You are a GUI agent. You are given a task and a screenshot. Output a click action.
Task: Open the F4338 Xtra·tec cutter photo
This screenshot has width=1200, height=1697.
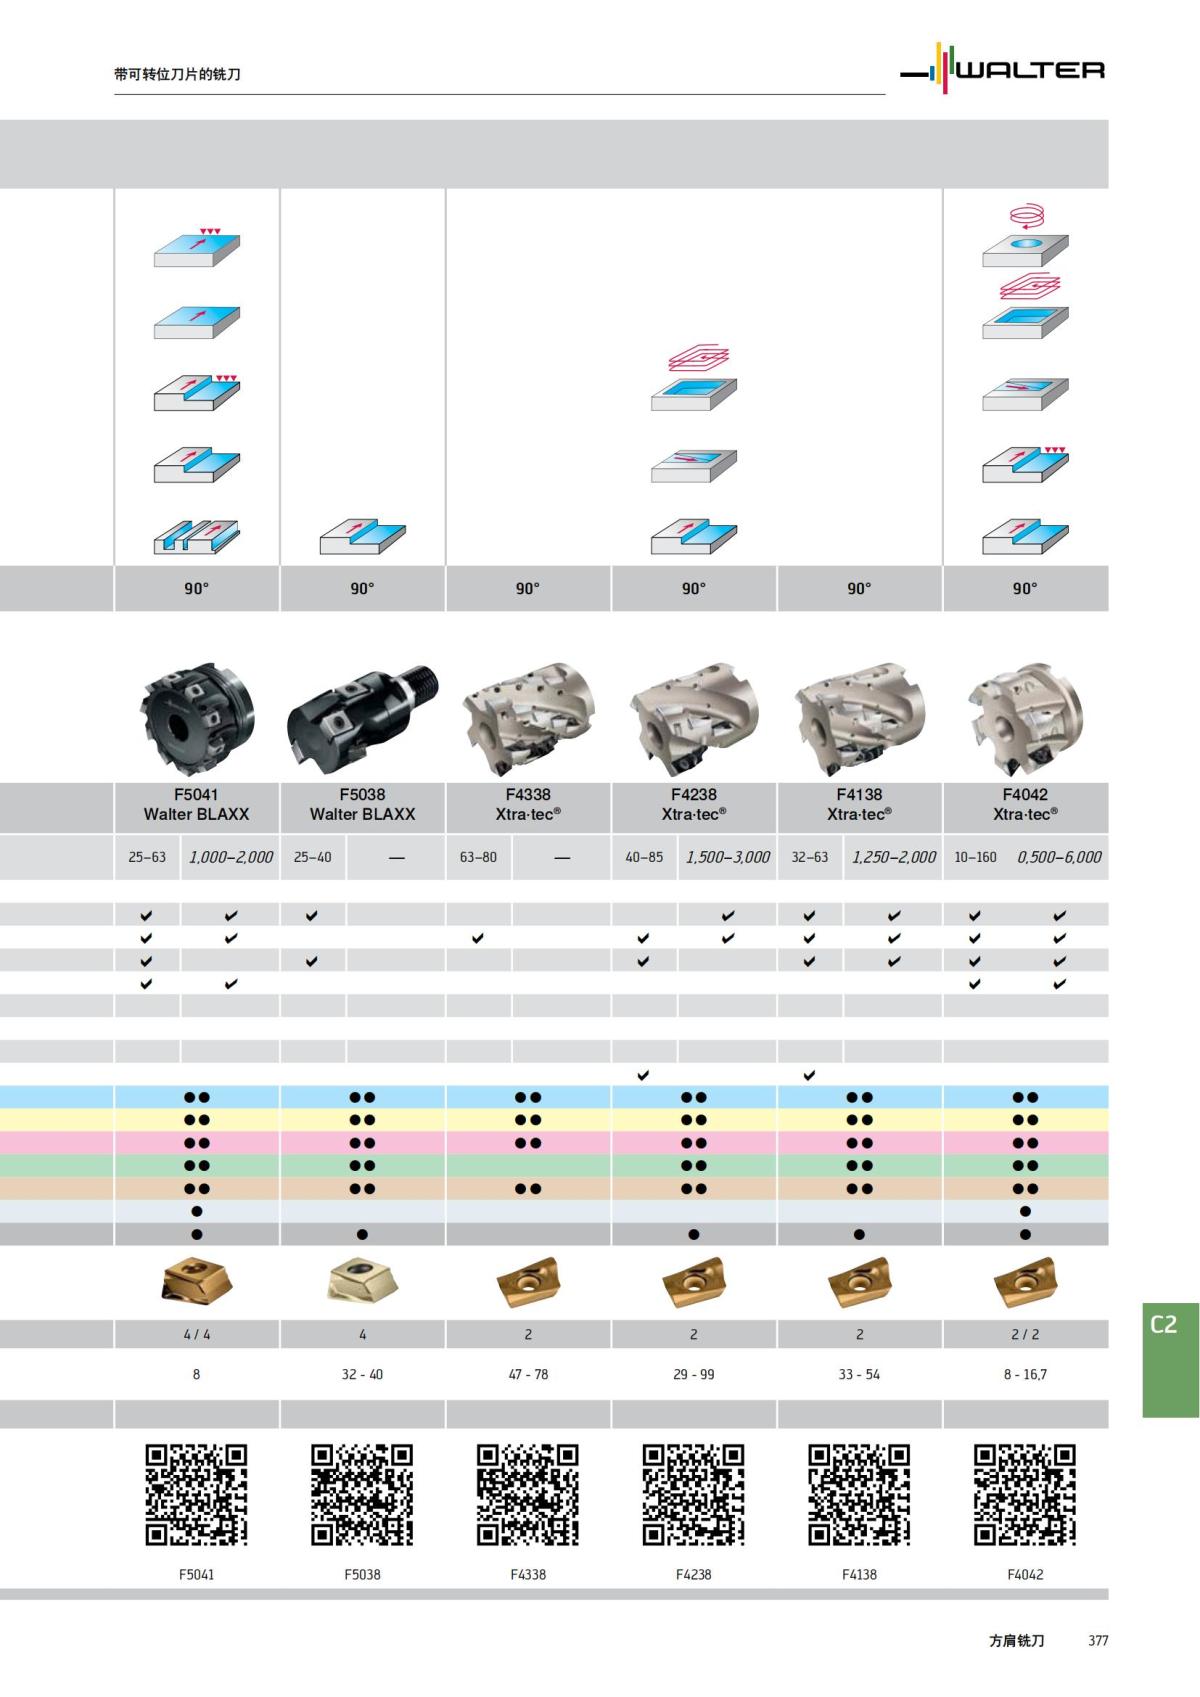click(x=529, y=718)
